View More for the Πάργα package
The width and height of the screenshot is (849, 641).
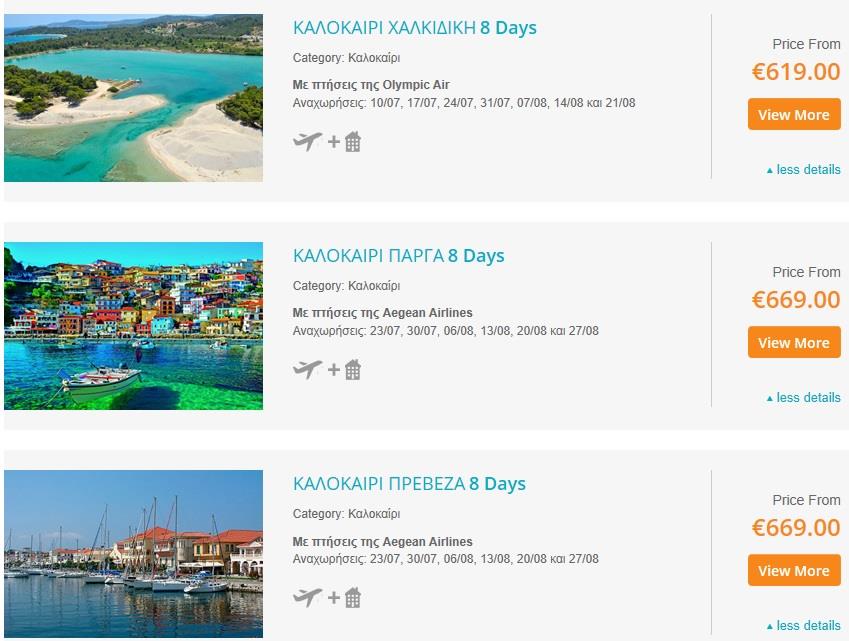point(794,342)
